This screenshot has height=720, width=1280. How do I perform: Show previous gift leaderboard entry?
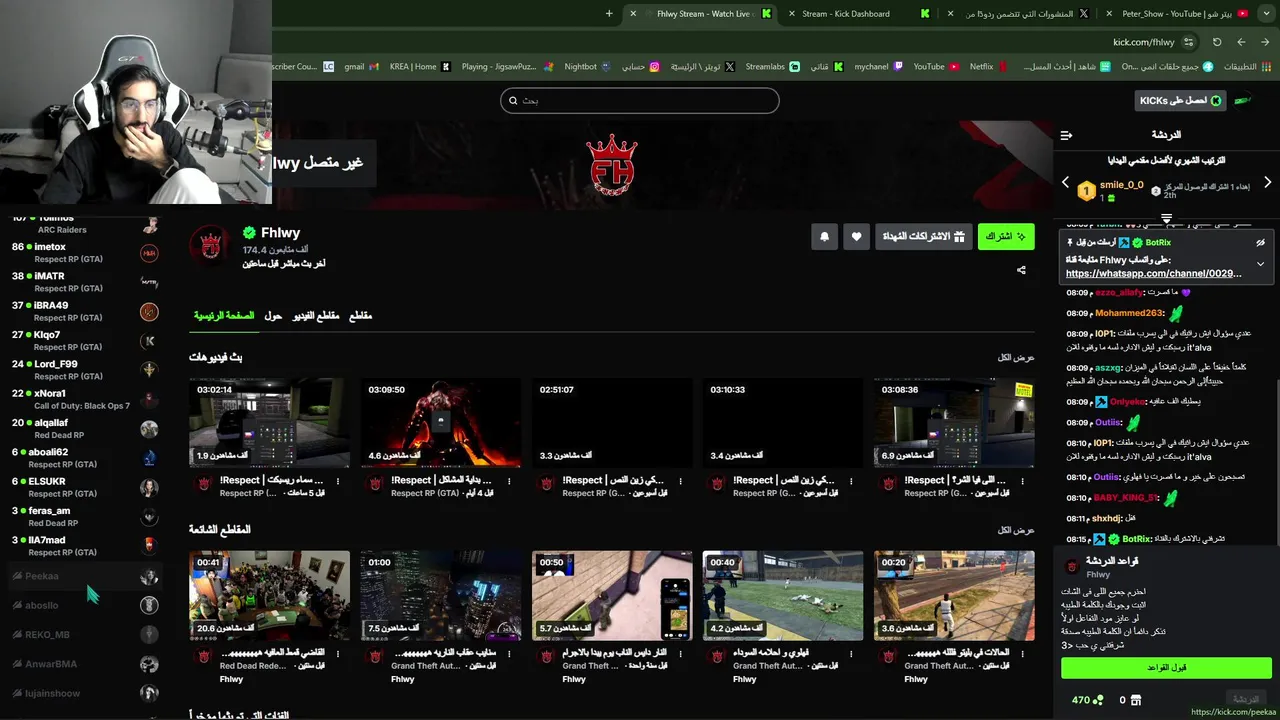point(1065,183)
